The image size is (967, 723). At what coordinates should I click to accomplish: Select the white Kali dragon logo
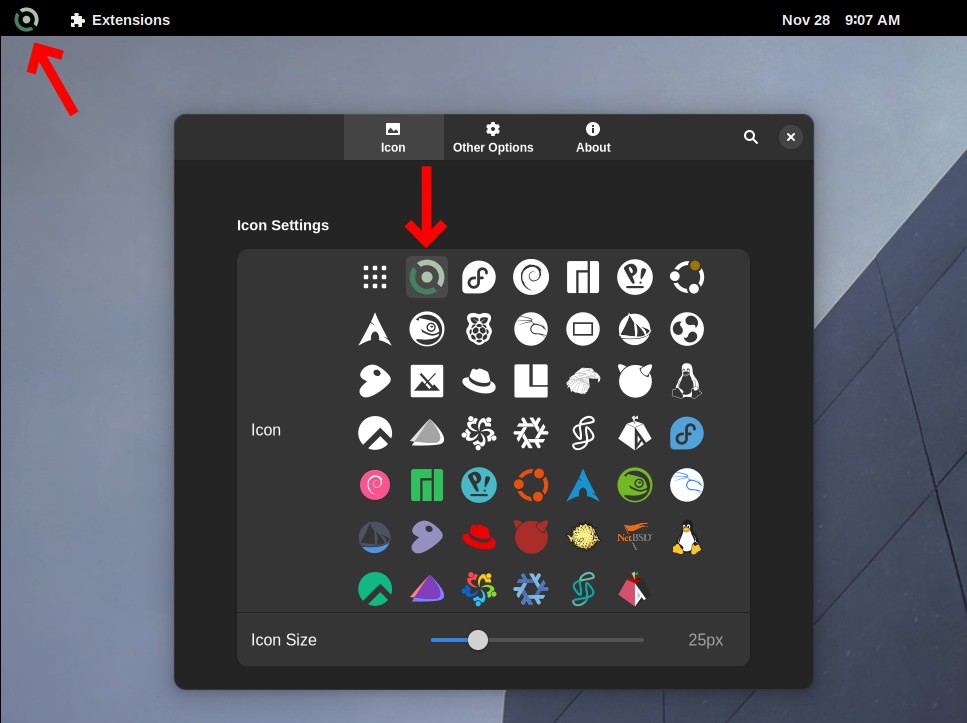pyautogui.click(x=531, y=329)
